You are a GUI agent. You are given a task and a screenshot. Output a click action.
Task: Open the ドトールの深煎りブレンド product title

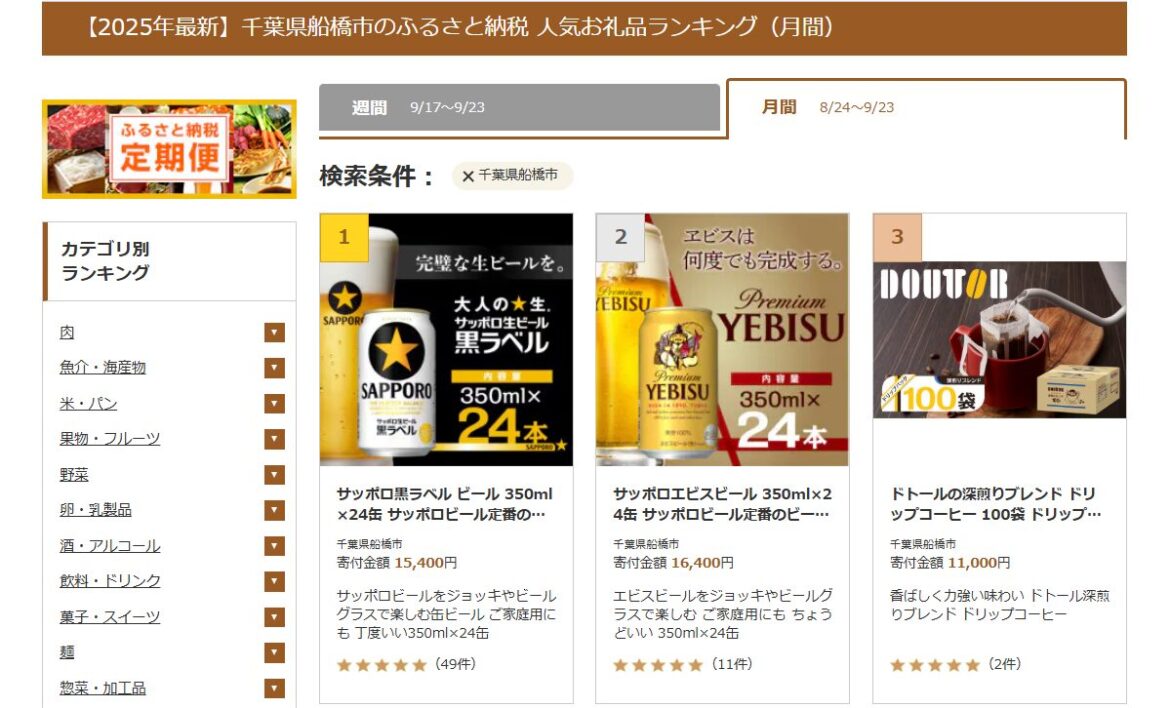point(995,504)
